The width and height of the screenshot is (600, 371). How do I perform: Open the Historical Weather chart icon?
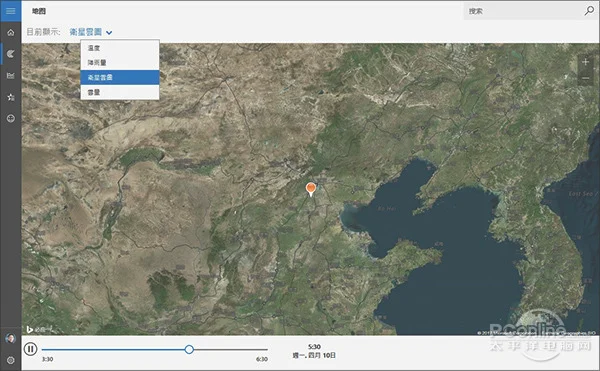pyautogui.click(x=11, y=75)
